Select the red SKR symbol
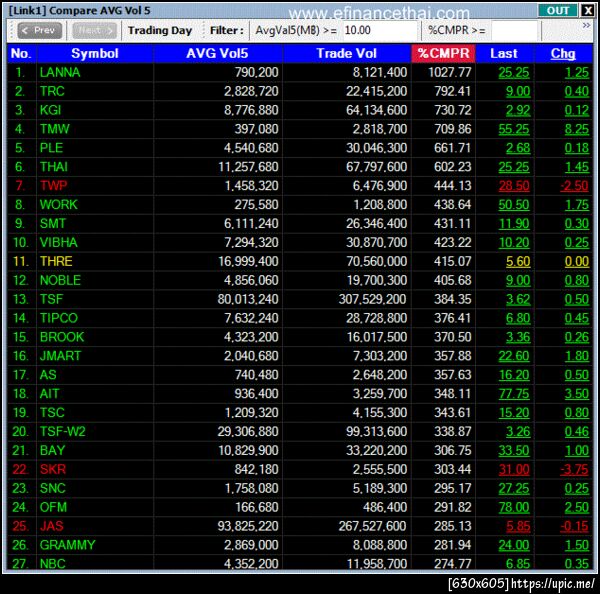 pyautogui.click(x=53, y=470)
